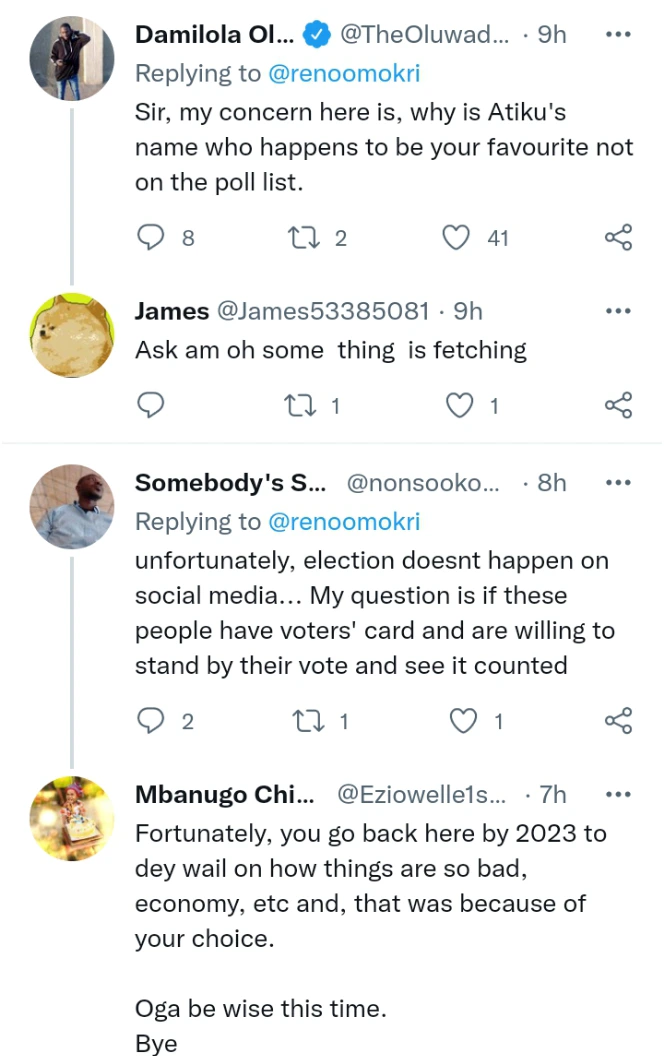Open more options on Mbanugo's tweet
664x1056 pixels.
point(619,795)
